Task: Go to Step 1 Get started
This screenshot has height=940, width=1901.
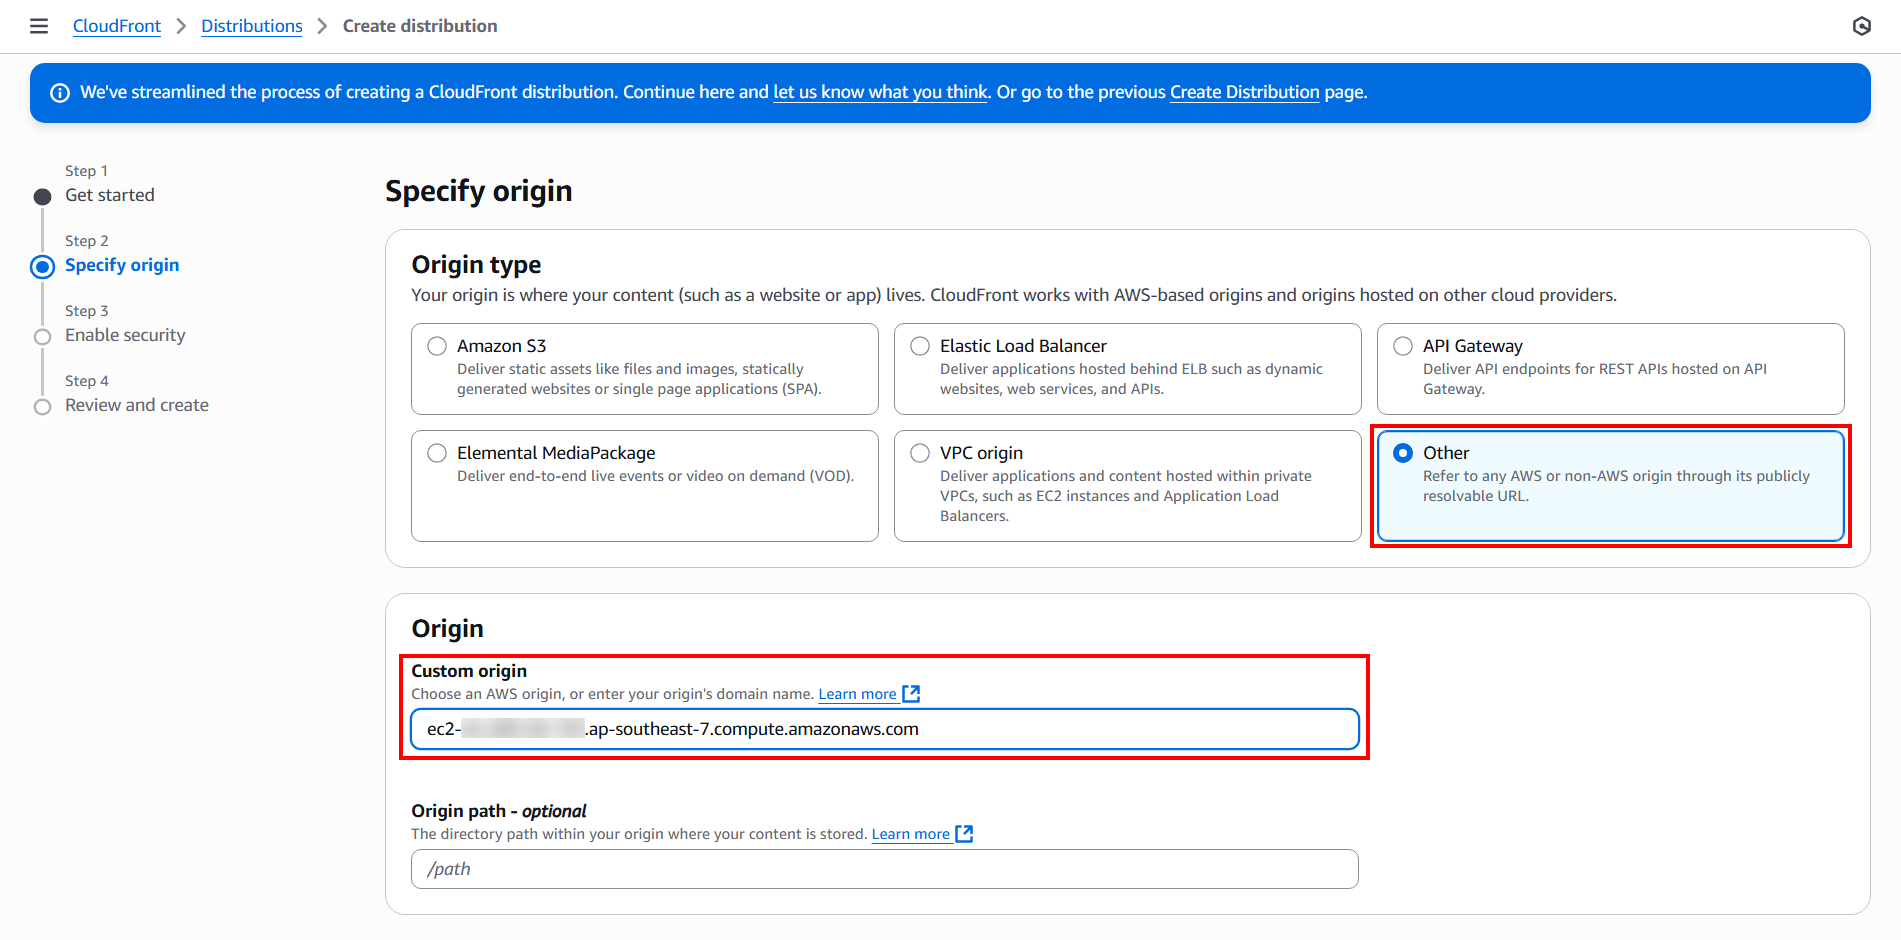Action: pyautogui.click(x=110, y=195)
